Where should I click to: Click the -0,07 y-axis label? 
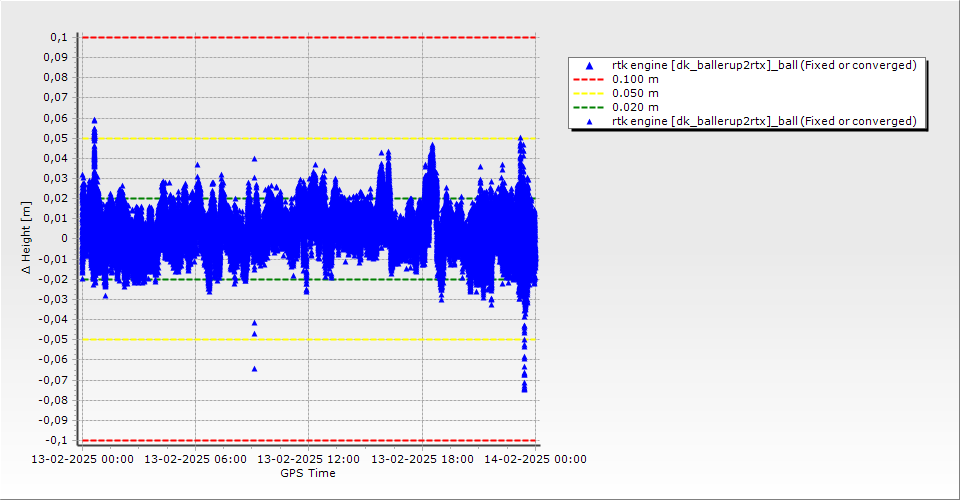pos(53,380)
